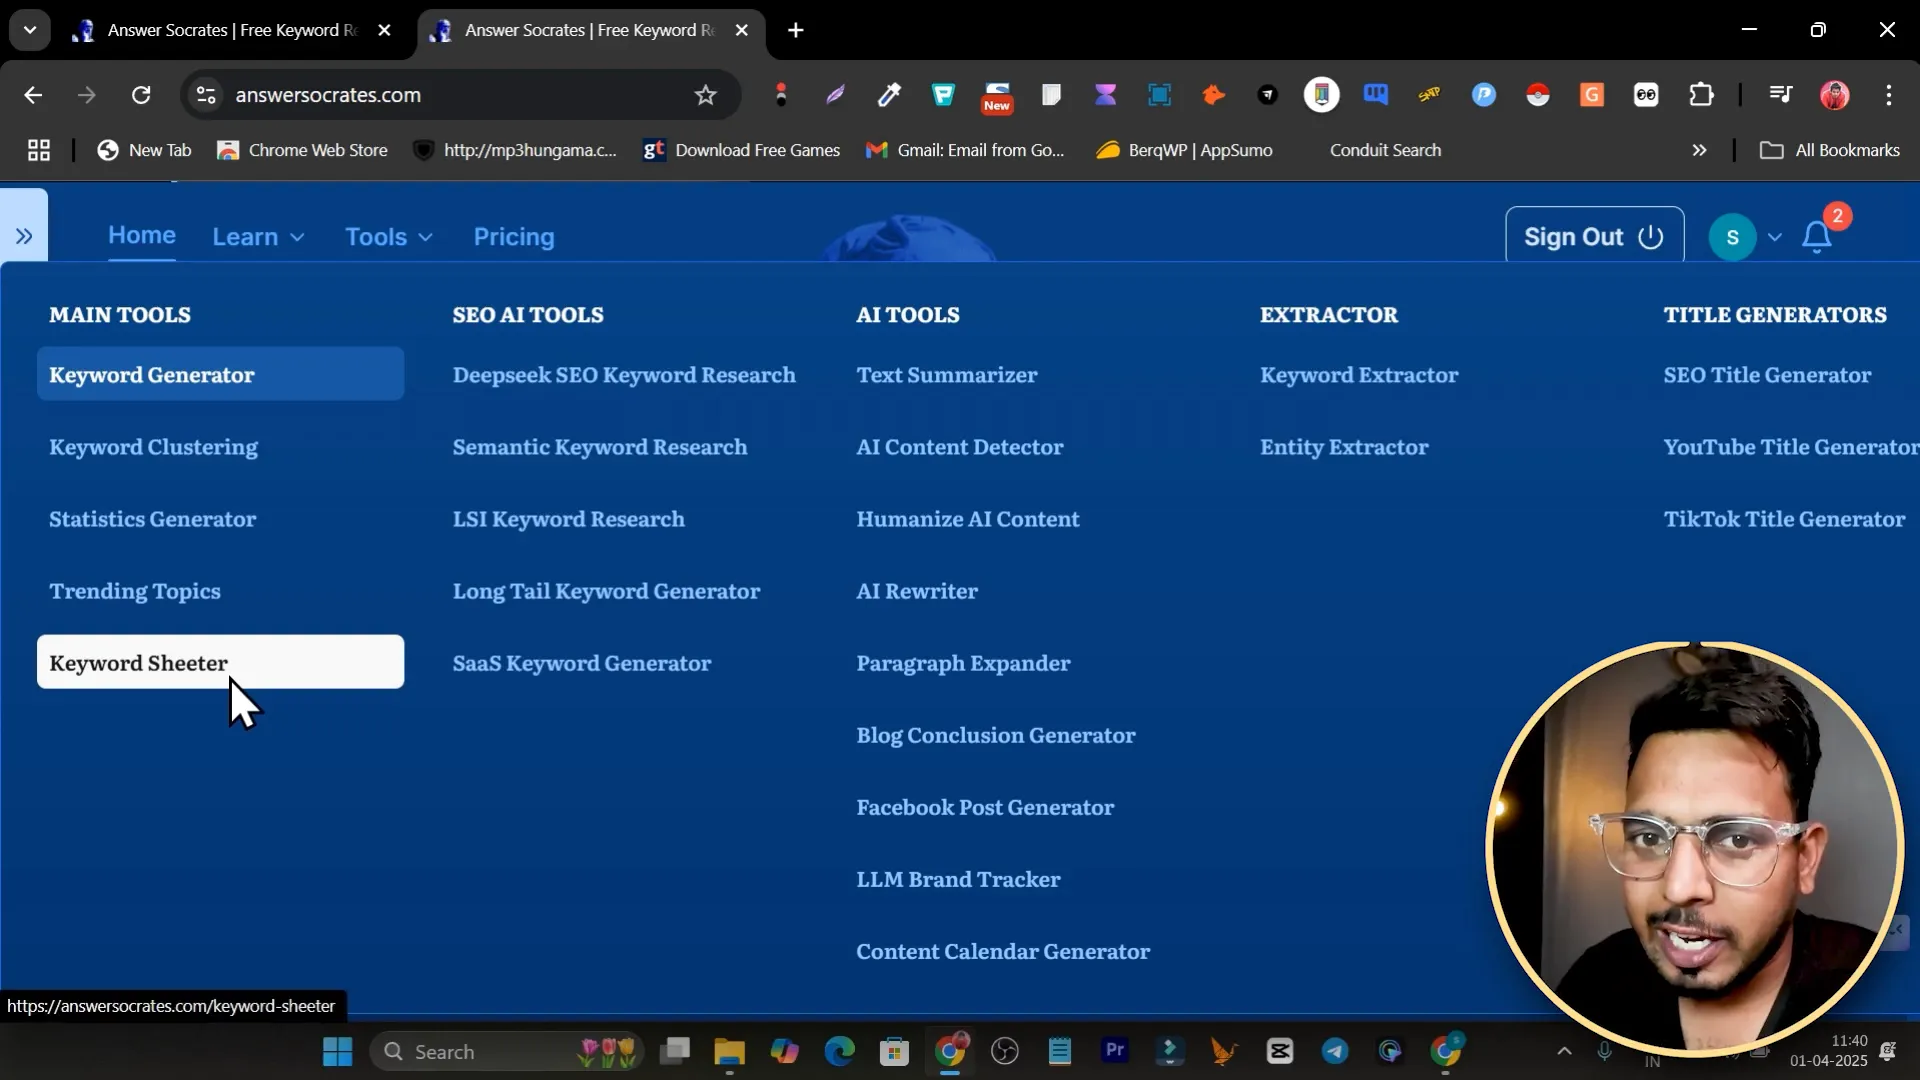1920x1080 pixels.
Task: Open a new browser tab
Action: point(795,30)
